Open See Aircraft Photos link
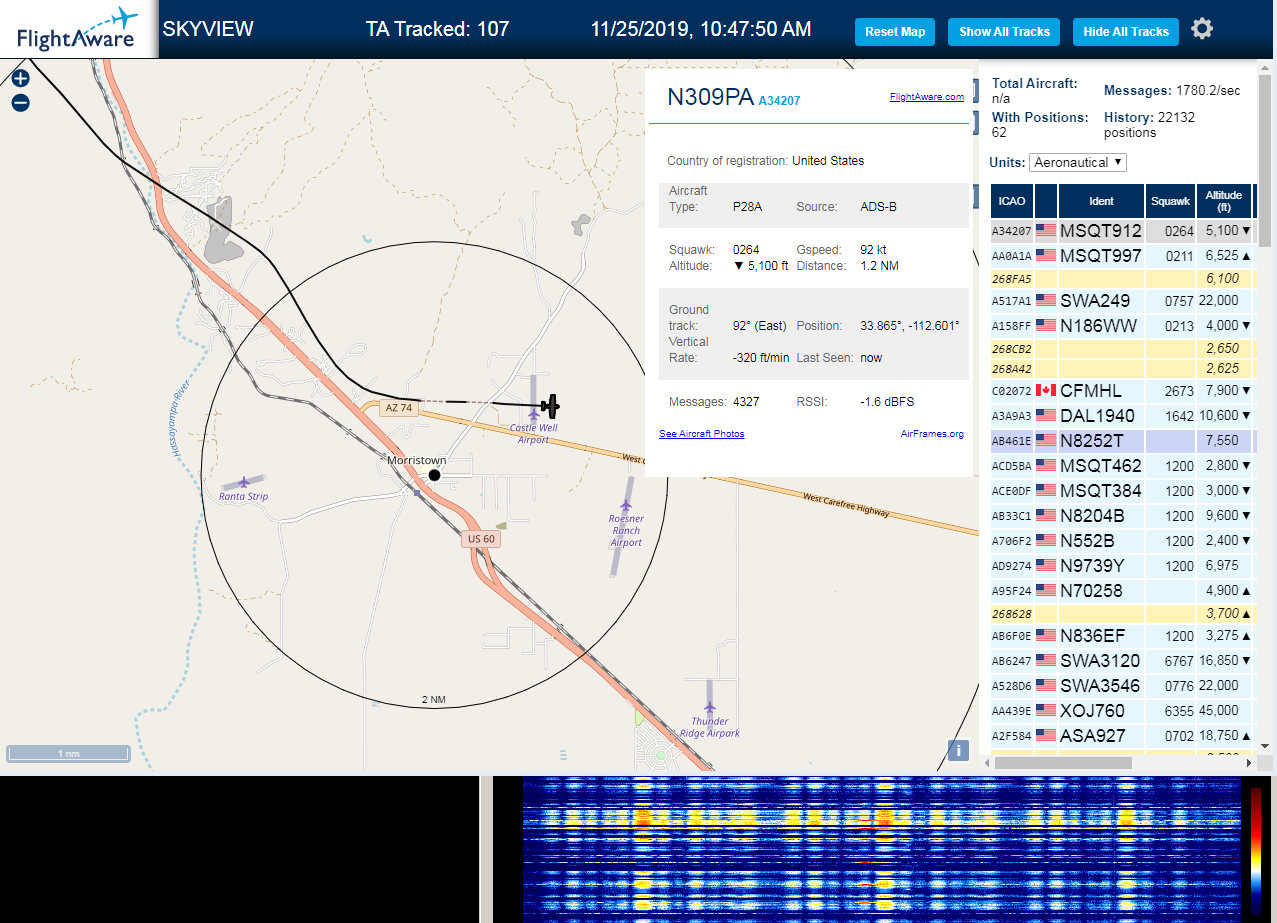 point(702,434)
